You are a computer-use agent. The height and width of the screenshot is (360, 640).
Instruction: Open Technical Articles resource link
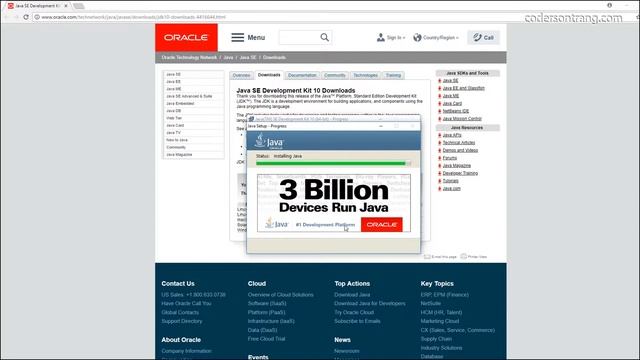pos(459,143)
